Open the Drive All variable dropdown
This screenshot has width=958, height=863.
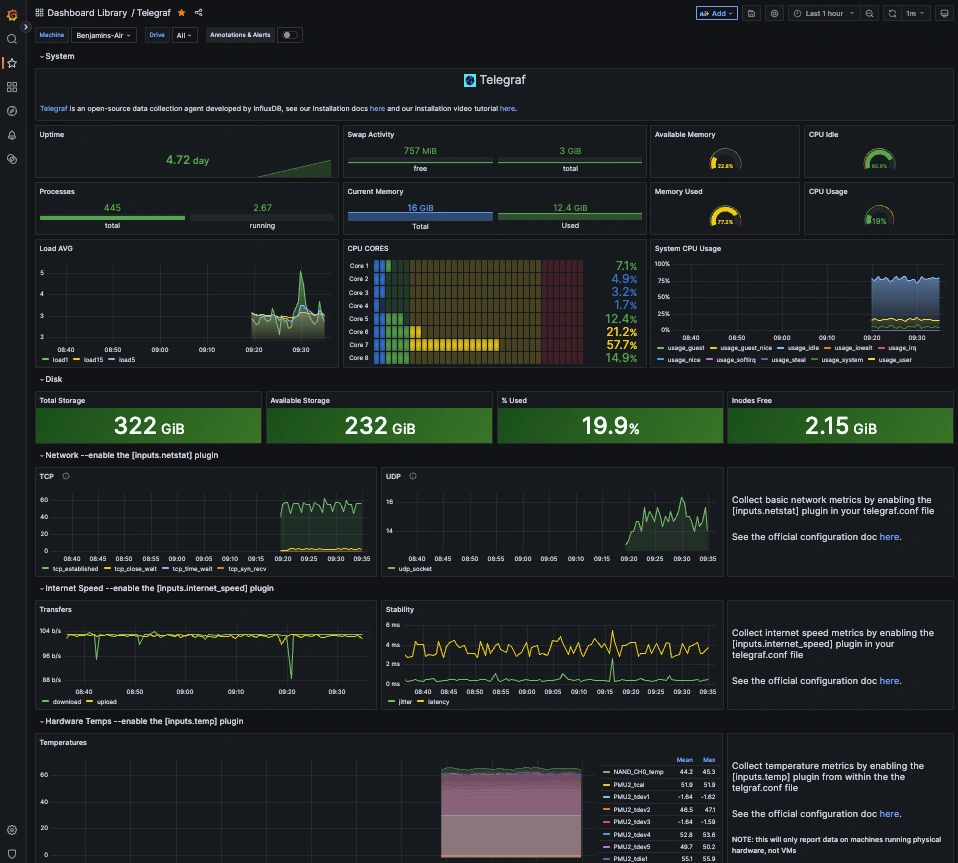tap(184, 35)
